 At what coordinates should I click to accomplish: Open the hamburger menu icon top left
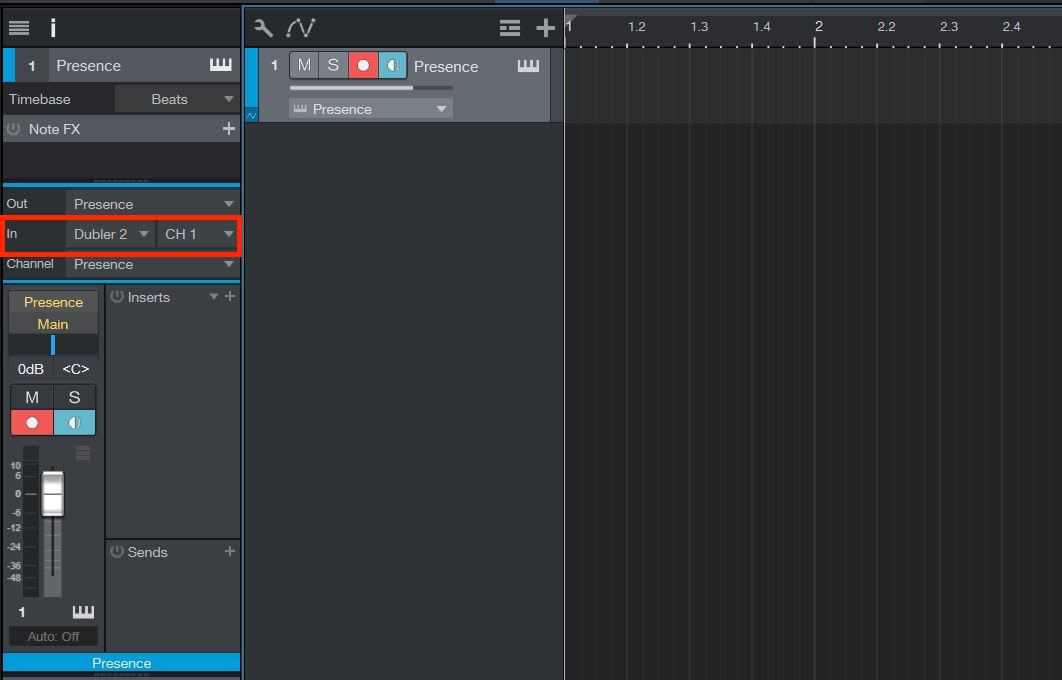click(18, 27)
